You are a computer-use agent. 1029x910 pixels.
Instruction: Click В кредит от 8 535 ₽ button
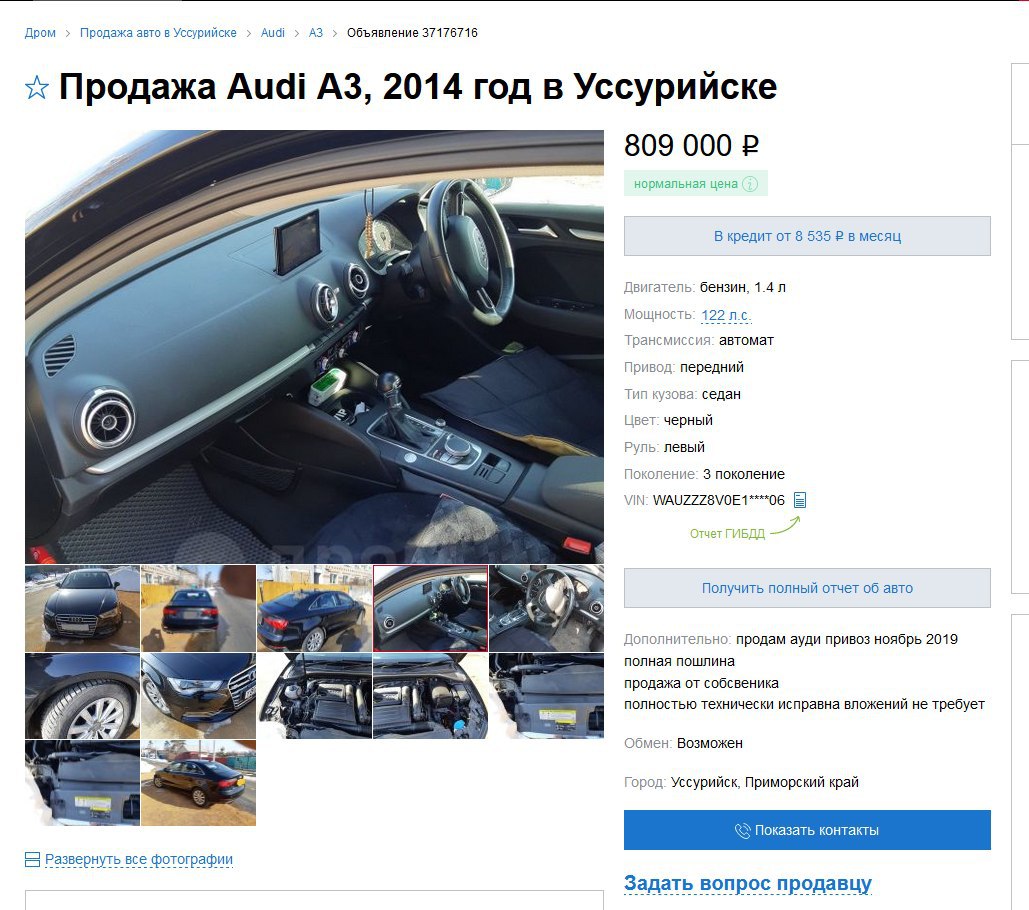[x=807, y=236]
